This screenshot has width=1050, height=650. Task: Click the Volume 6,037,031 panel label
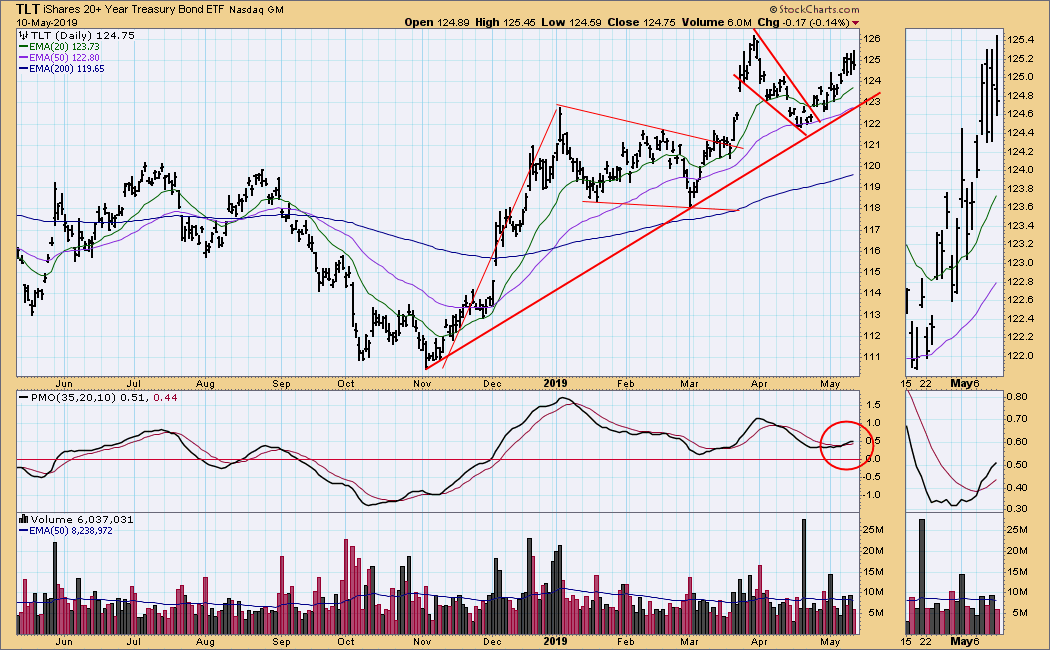(x=82, y=519)
